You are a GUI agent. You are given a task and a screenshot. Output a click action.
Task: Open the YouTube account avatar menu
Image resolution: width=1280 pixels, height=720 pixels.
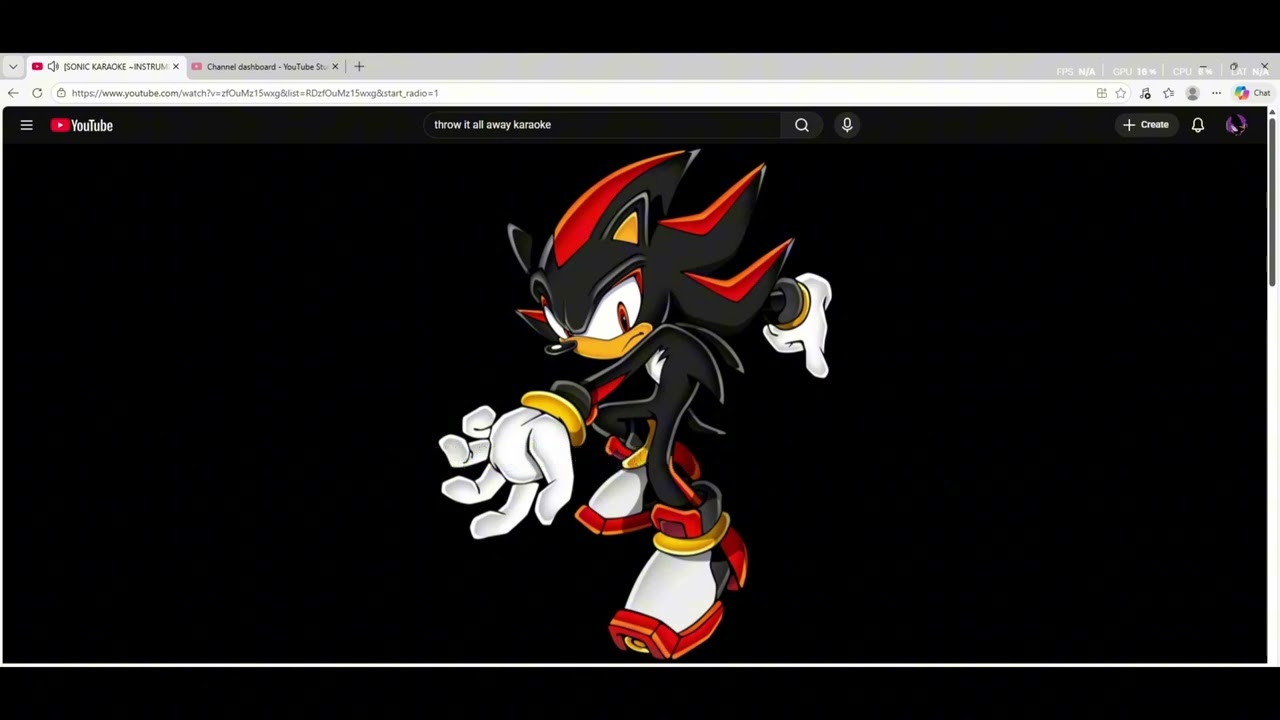click(1236, 125)
